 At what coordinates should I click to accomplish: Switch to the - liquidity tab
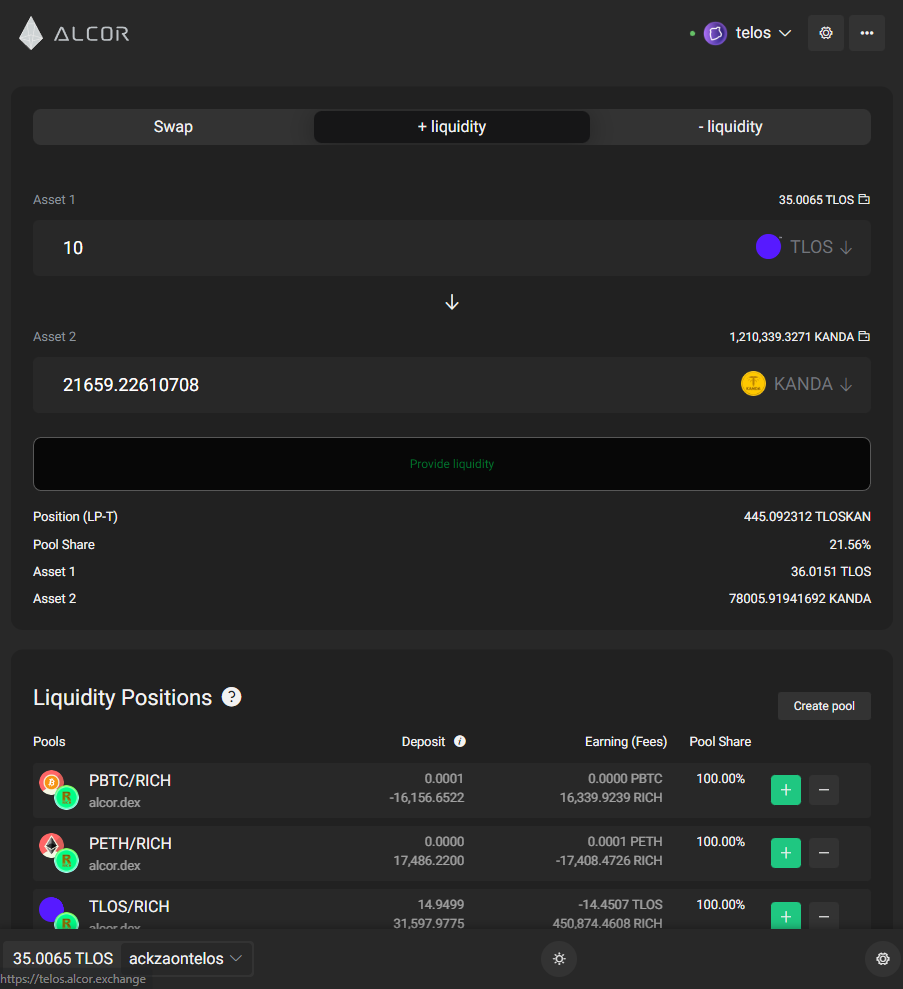pyautogui.click(x=730, y=127)
